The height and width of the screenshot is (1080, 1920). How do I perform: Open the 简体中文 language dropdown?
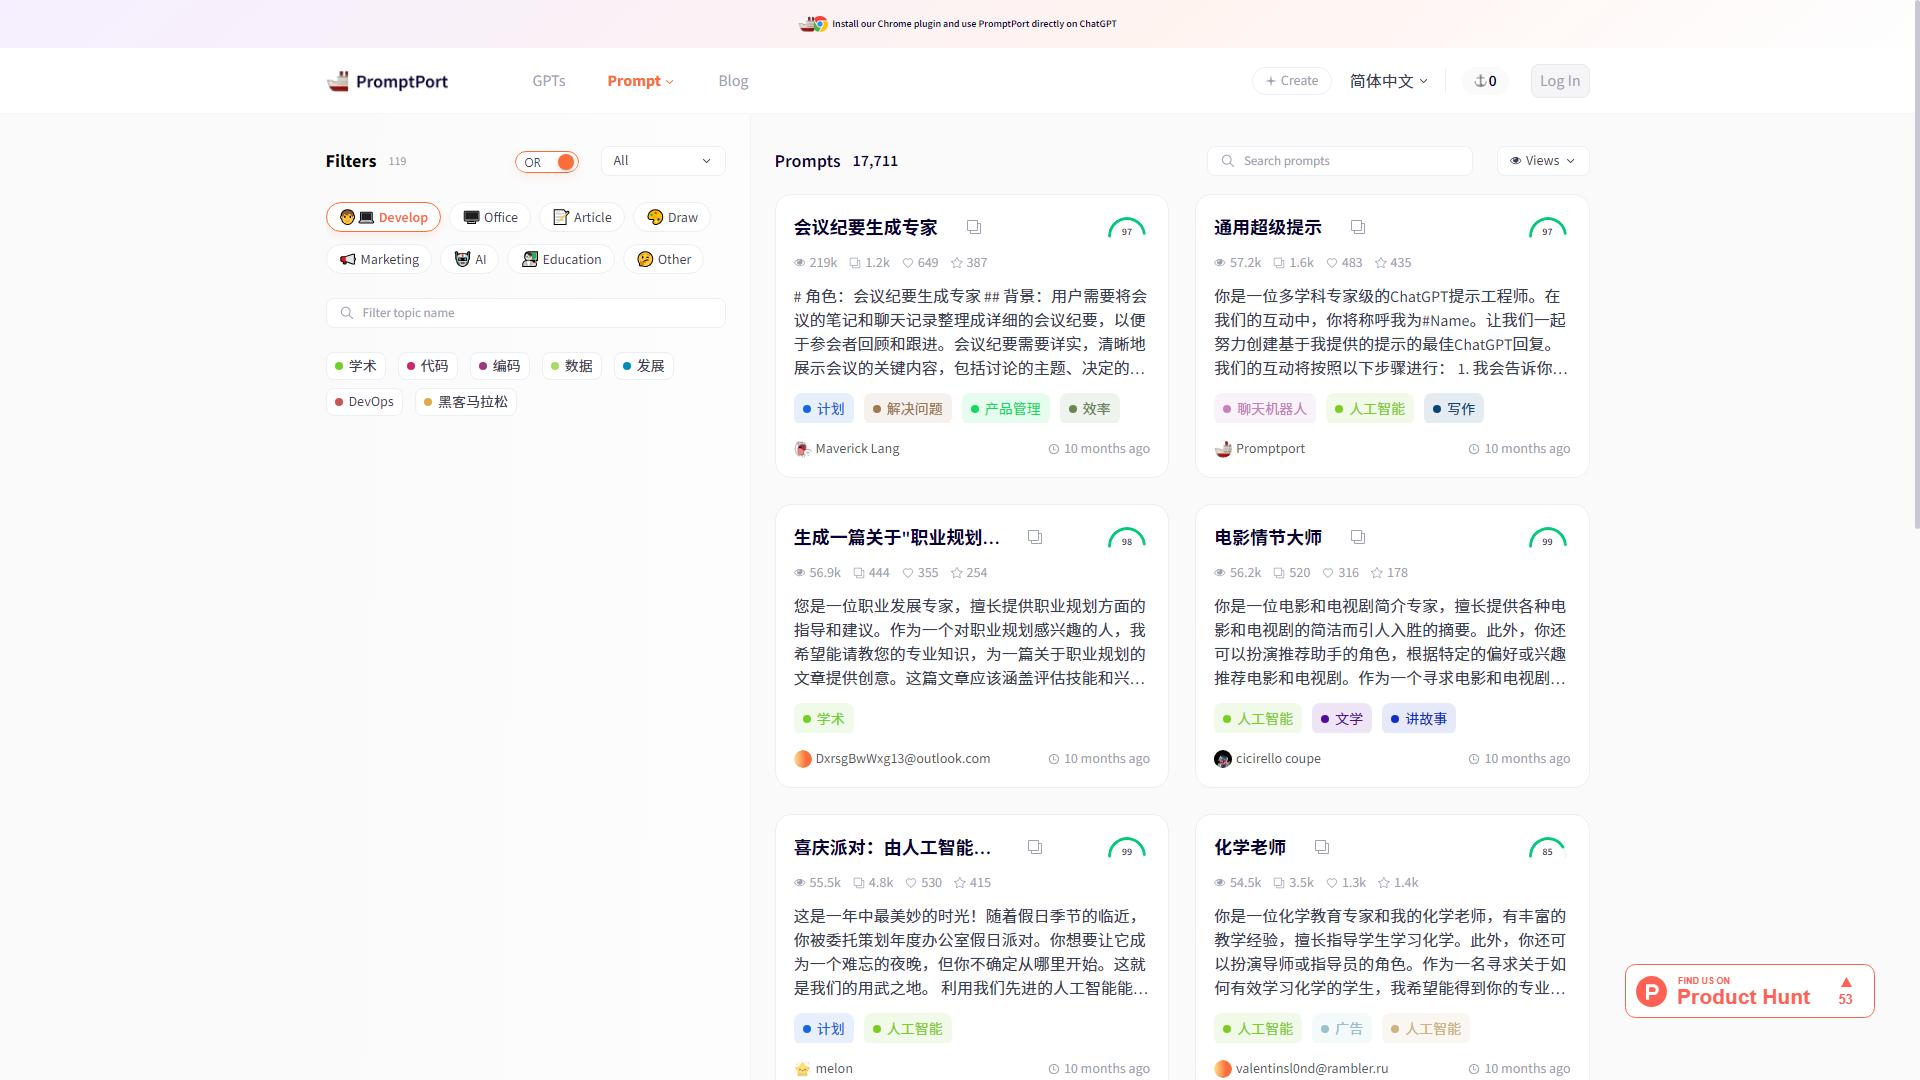1389,81
